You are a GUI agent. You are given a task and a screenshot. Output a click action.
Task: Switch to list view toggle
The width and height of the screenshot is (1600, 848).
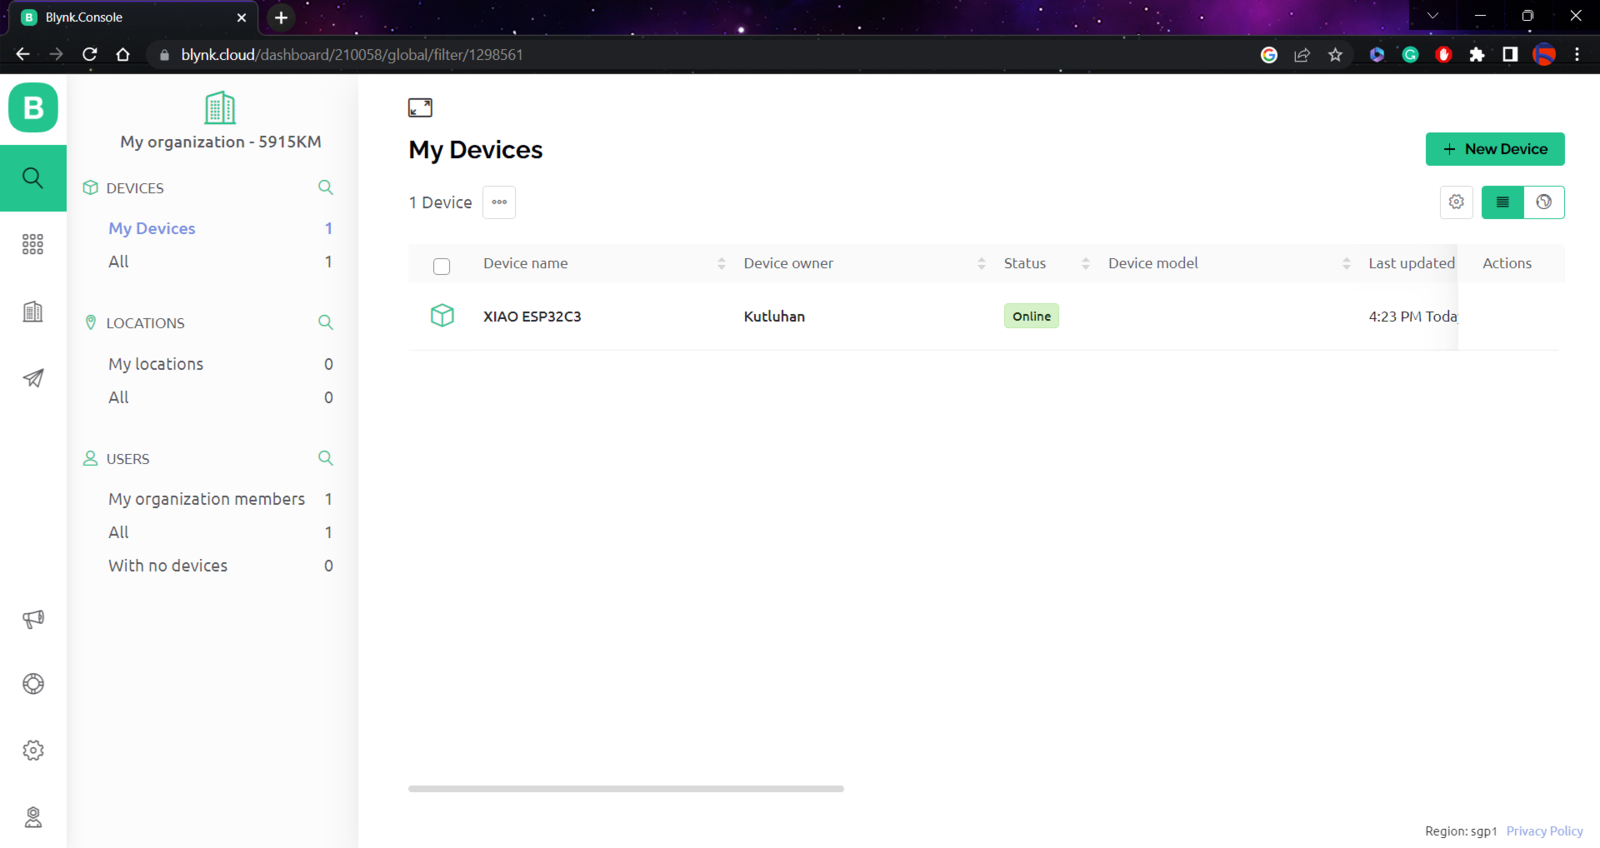point(1502,202)
